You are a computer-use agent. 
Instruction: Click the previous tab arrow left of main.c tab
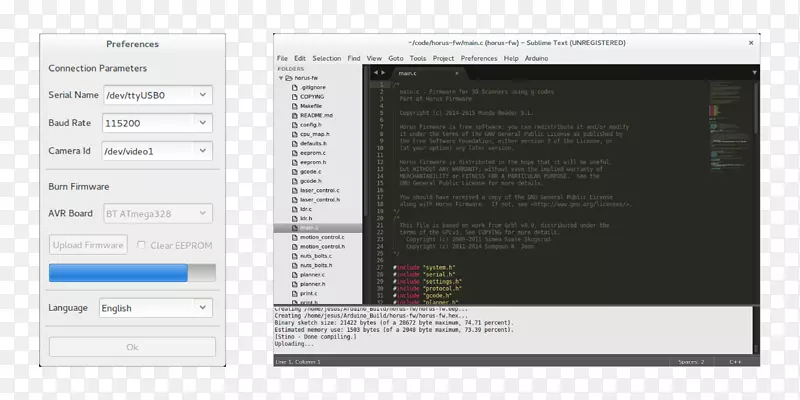coord(376,74)
